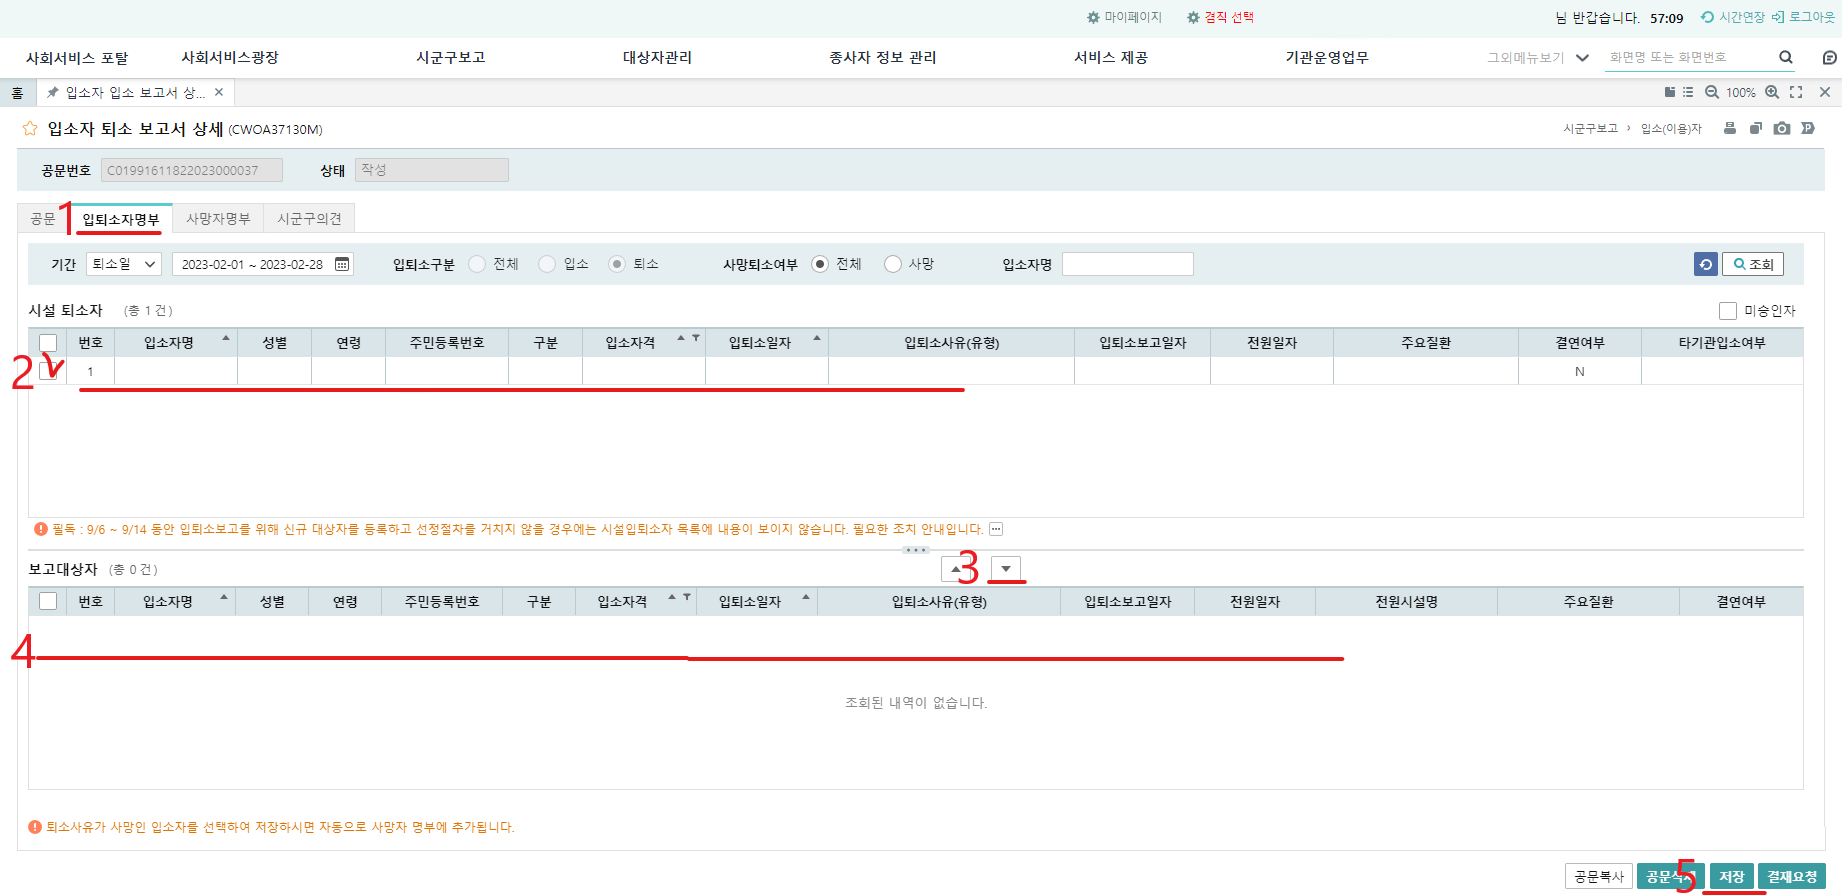Click the camera screenshot icon
The height and width of the screenshot is (895, 1842).
tap(1782, 128)
